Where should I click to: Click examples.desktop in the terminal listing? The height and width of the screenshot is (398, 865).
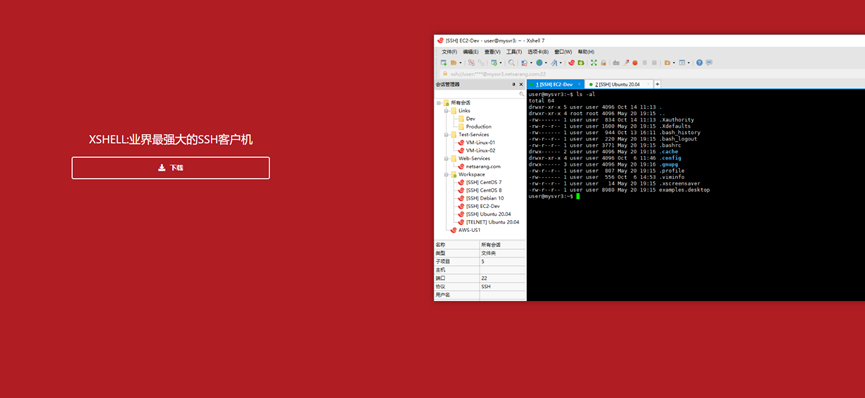pyautogui.click(x=684, y=190)
